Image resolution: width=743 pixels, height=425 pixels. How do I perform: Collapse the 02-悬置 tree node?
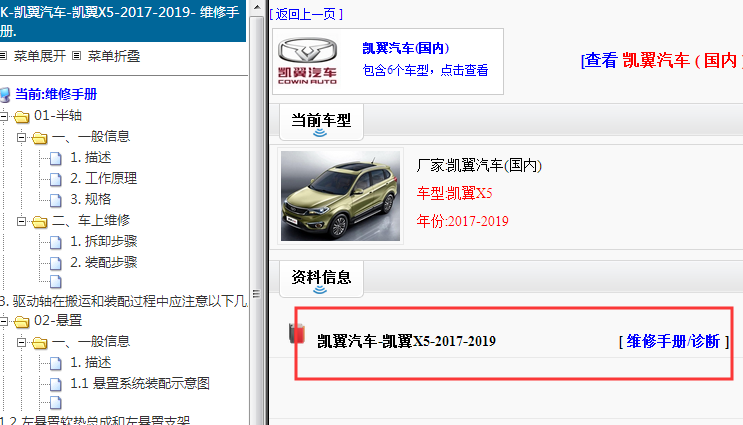click(4, 321)
